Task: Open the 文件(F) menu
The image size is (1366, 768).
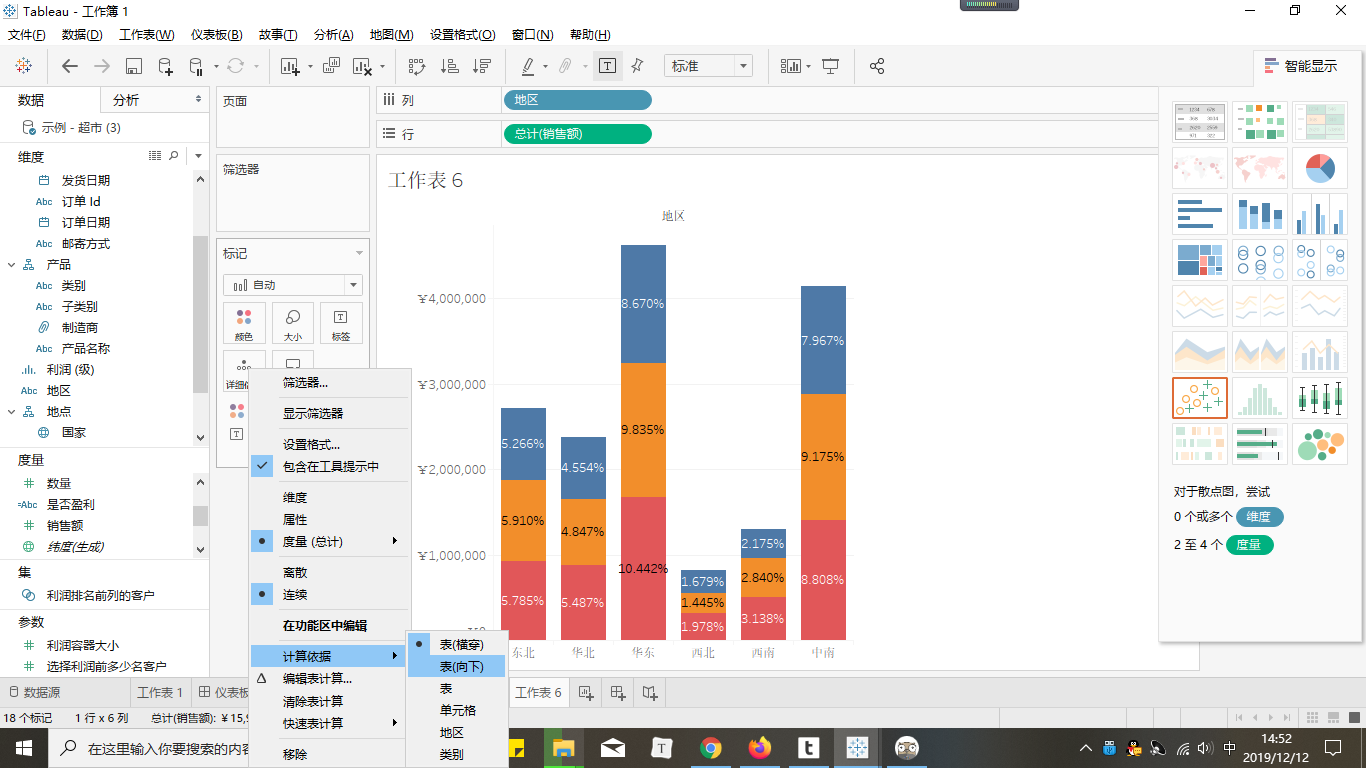Action: point(27,35)
